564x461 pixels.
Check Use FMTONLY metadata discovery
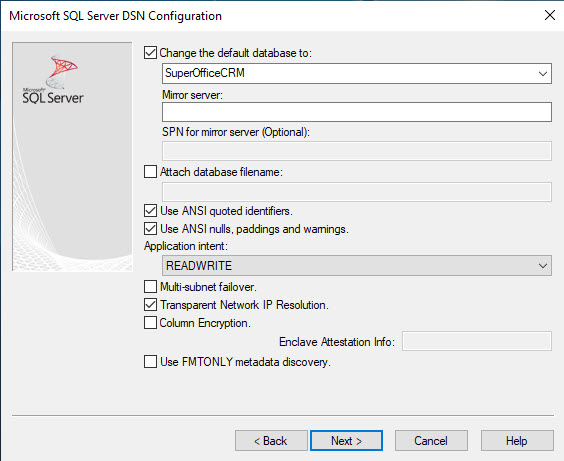coord(150,361)
